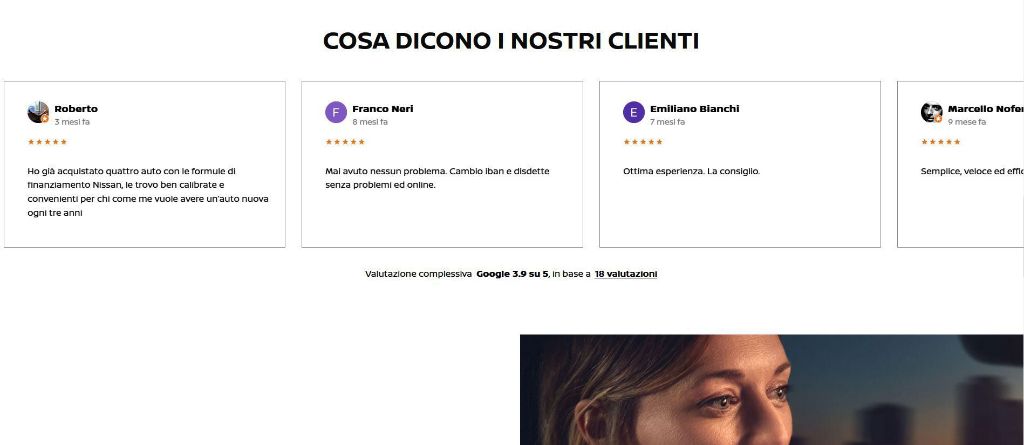Click Roberto's profile avatar
The image size is (1024, 445).
38,112
